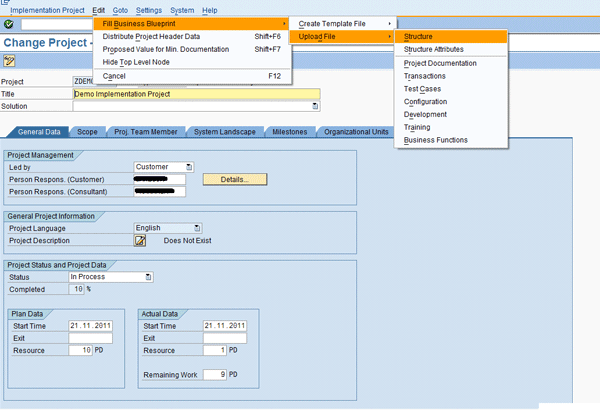
Task: Select Structure in Upload File submenu
Action: point(419,36)
